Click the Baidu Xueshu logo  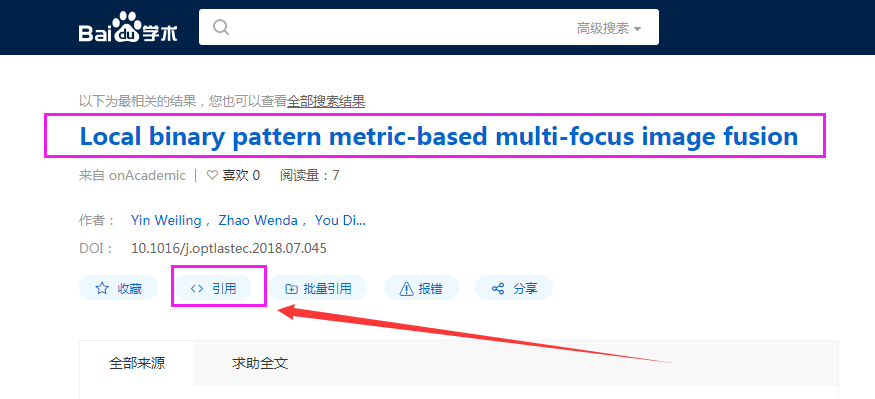[x=128, y=28]
